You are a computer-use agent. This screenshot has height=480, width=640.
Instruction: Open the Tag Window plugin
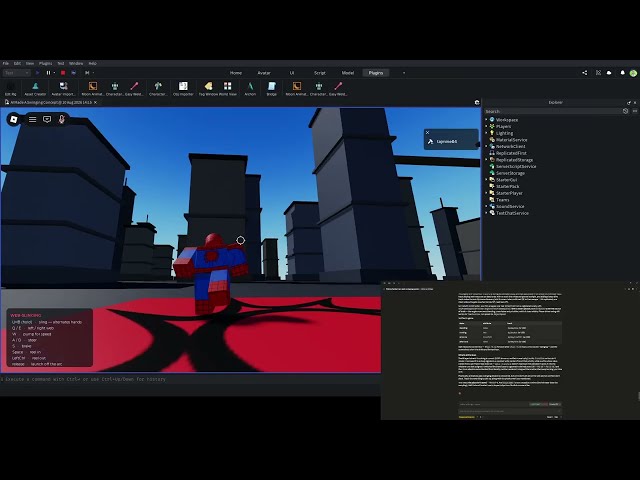click(x=208, y=88)
